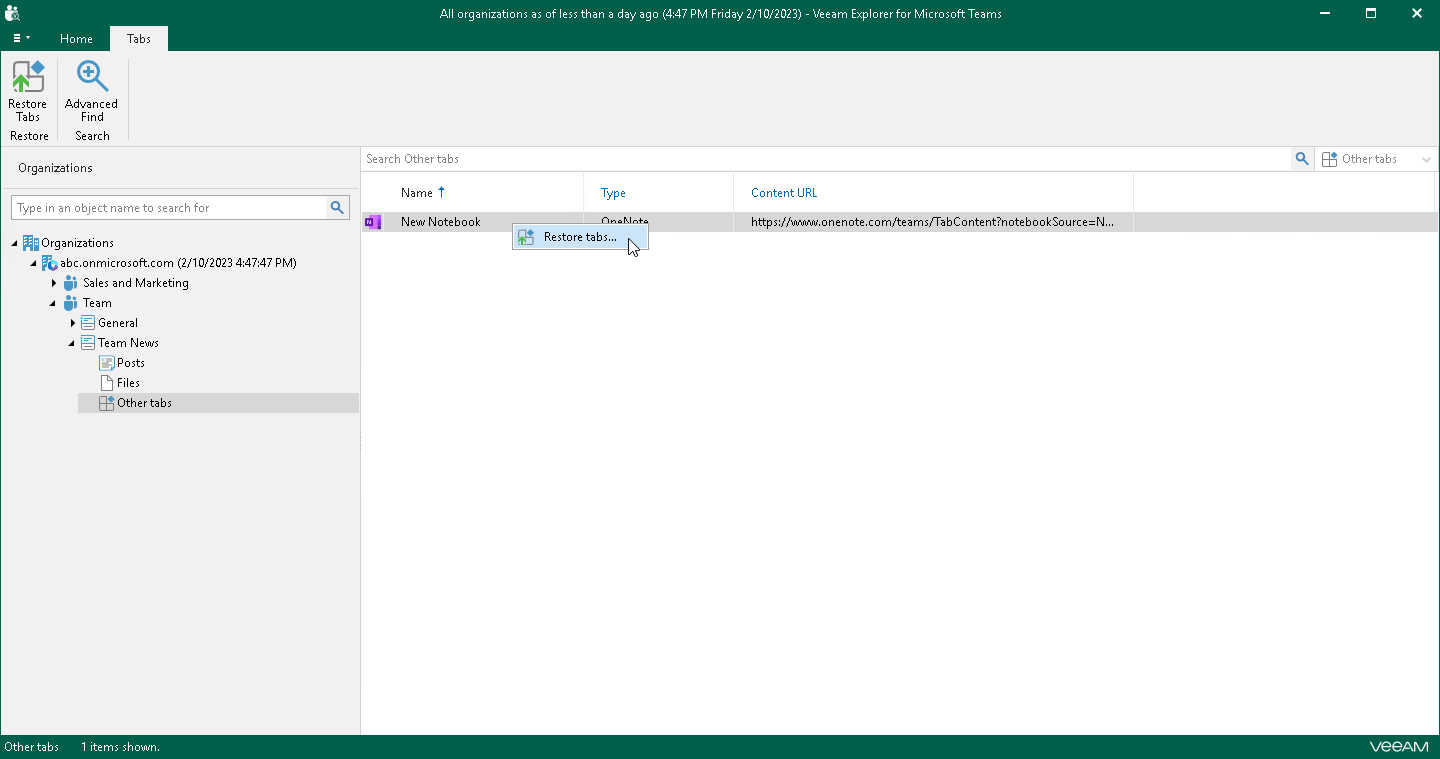Select the Organizations tree label

[77, 243]
